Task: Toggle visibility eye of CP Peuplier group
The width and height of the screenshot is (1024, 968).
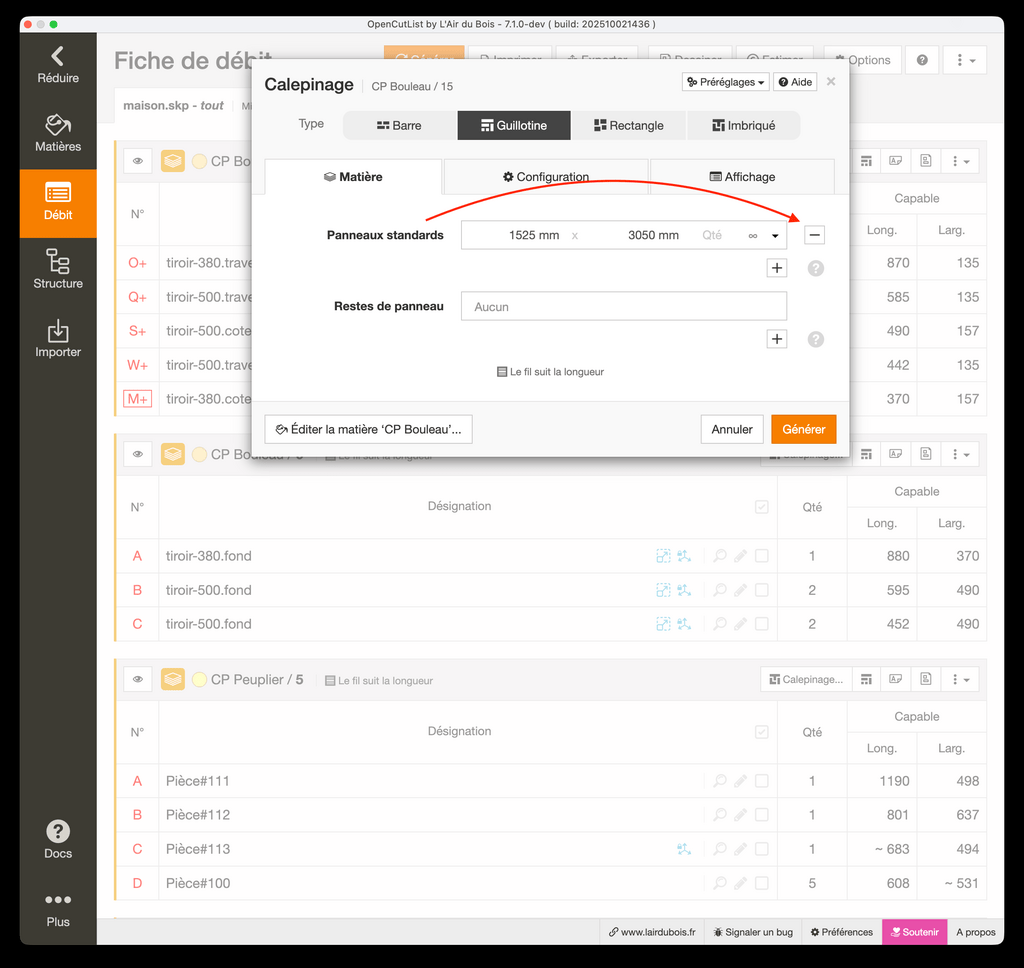Action: point(138,680)
